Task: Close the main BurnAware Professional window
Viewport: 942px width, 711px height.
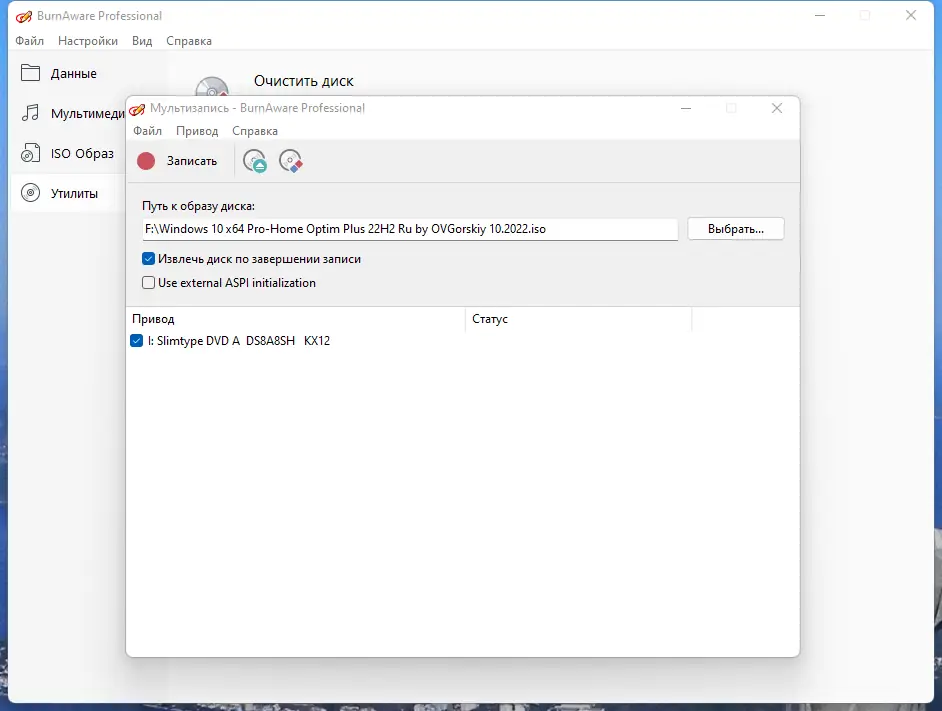Action: coord(911,16)
